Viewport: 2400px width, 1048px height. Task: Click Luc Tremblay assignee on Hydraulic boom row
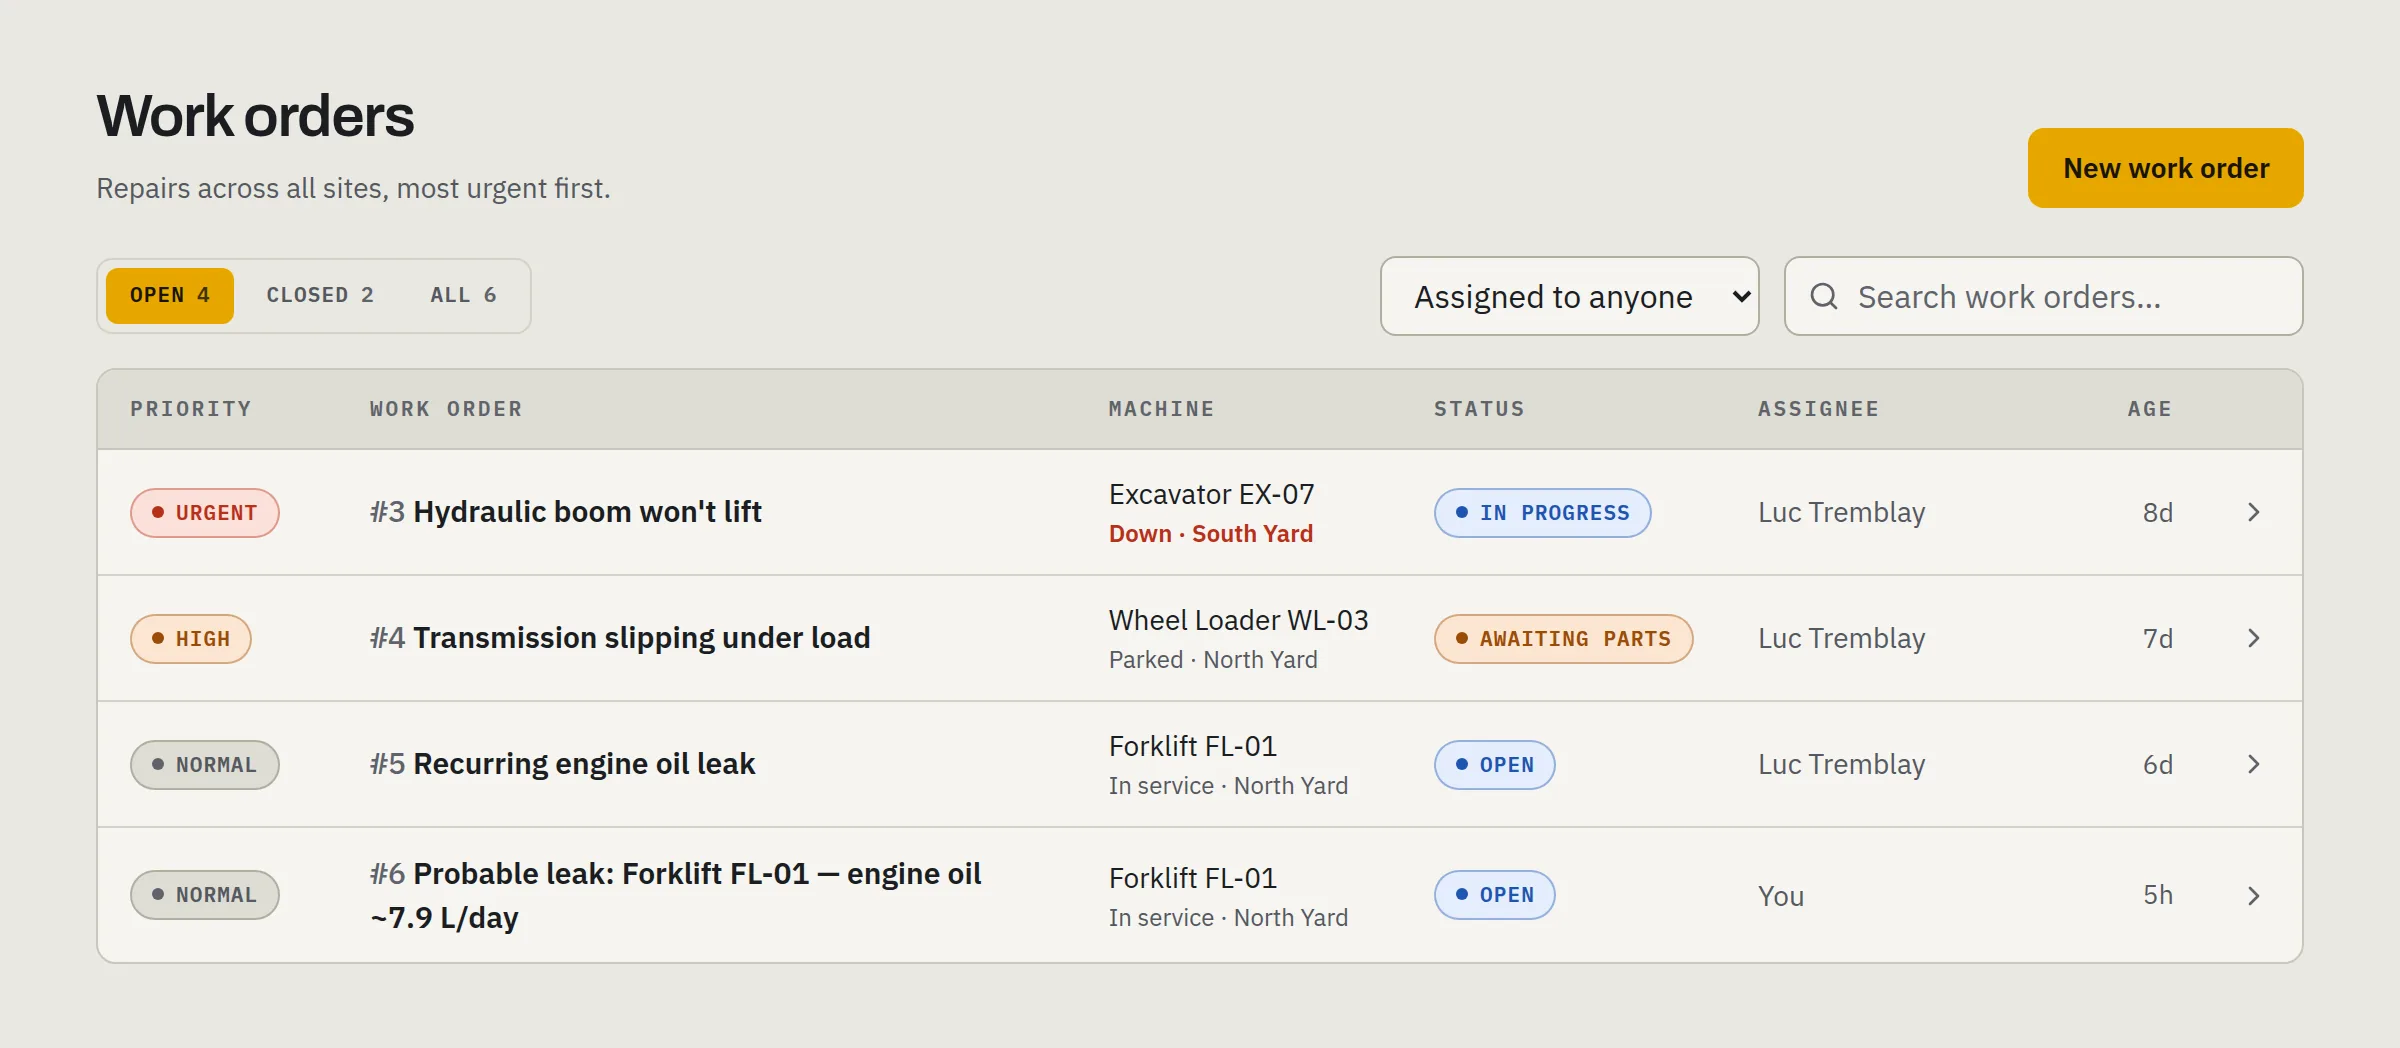[x=1842, y=512]
